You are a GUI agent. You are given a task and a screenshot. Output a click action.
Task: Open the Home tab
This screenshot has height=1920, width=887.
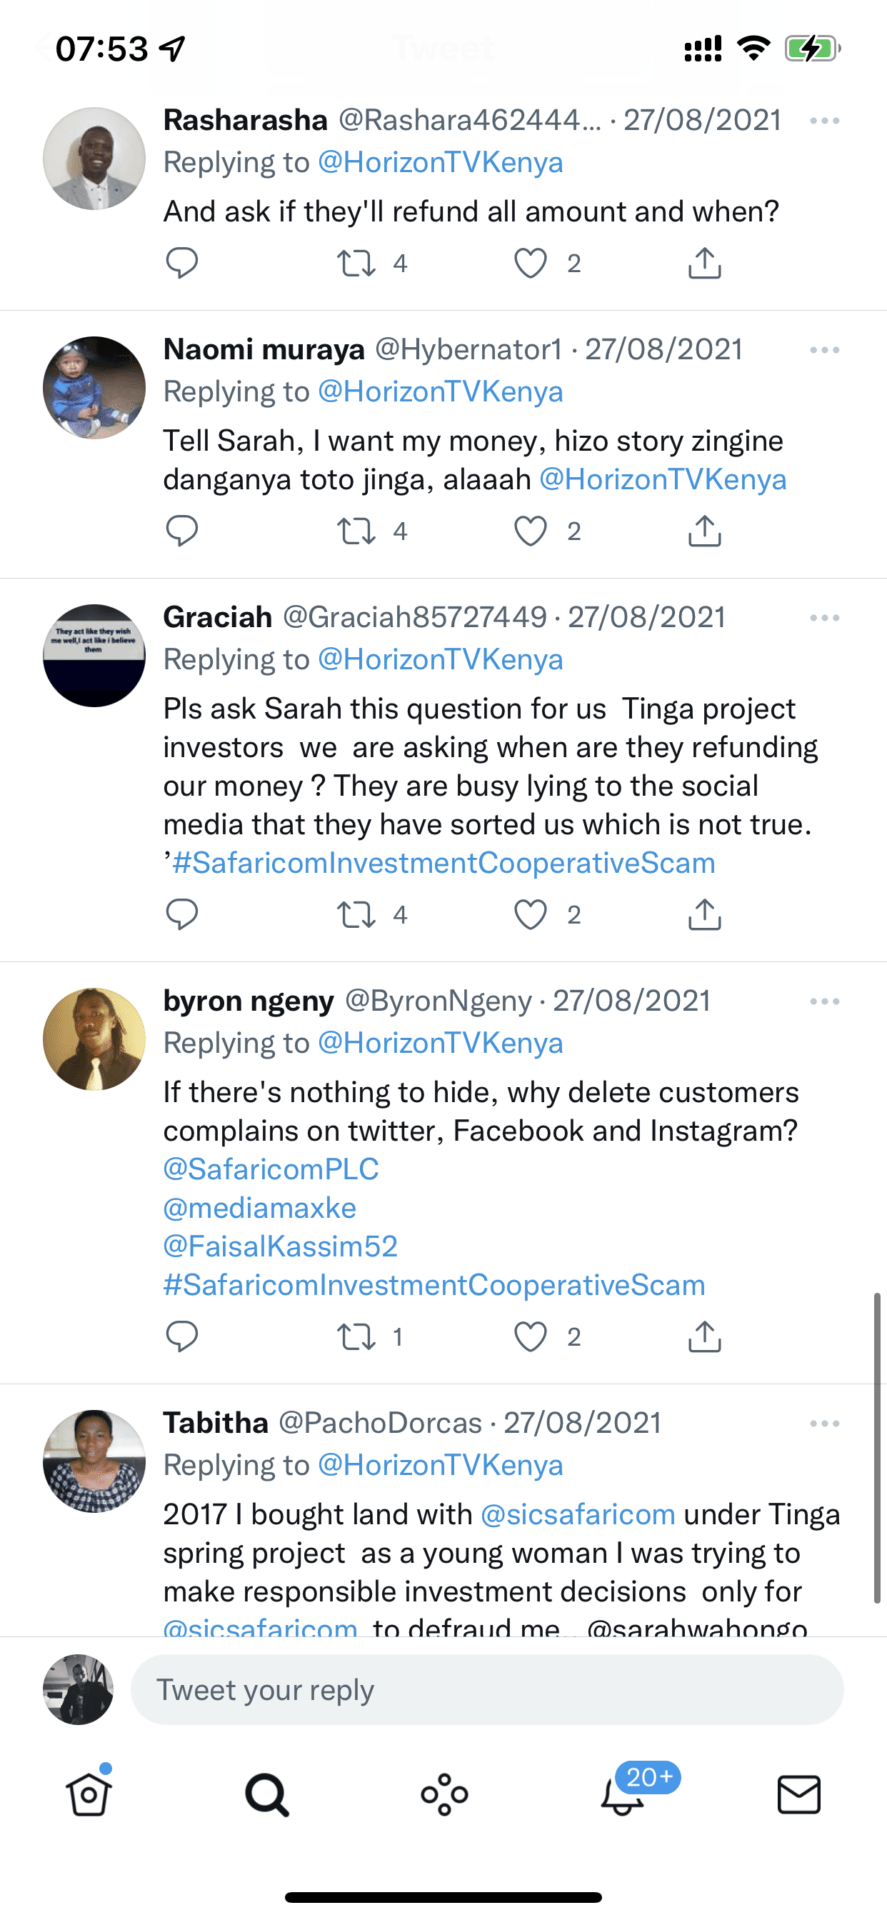89,1794
